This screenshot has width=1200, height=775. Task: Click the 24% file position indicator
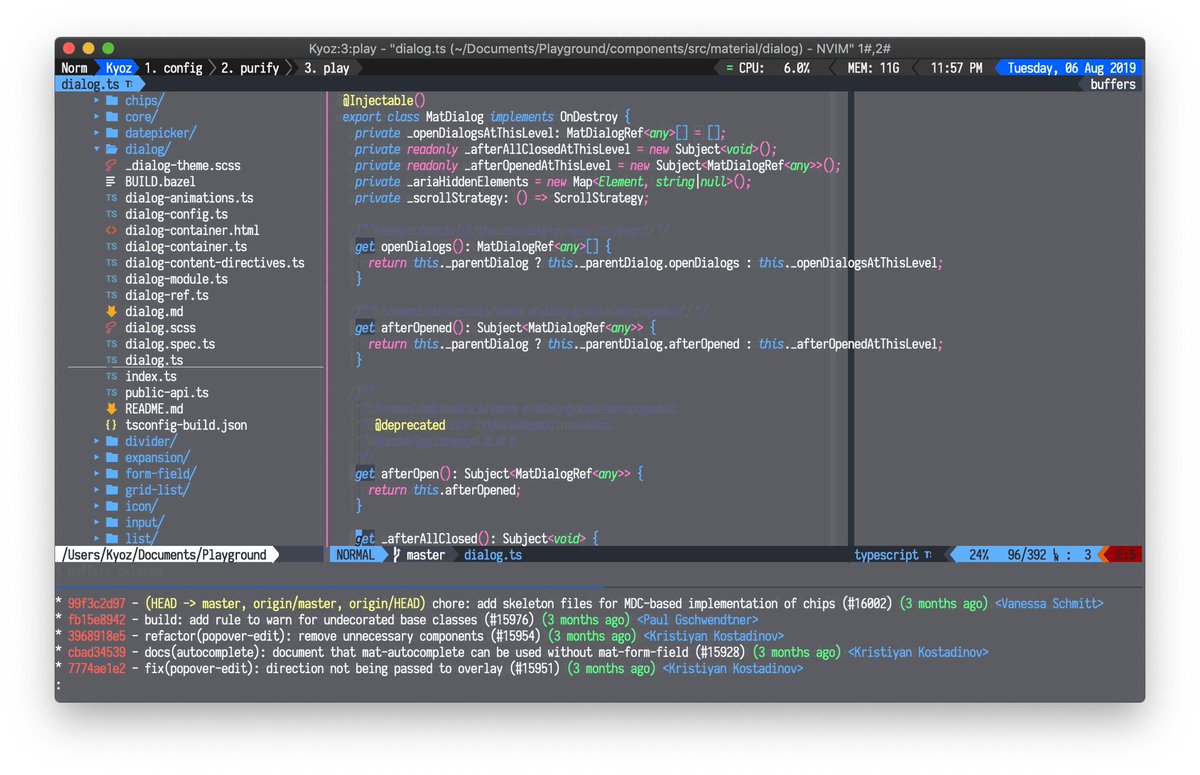[x=979, y=555]
